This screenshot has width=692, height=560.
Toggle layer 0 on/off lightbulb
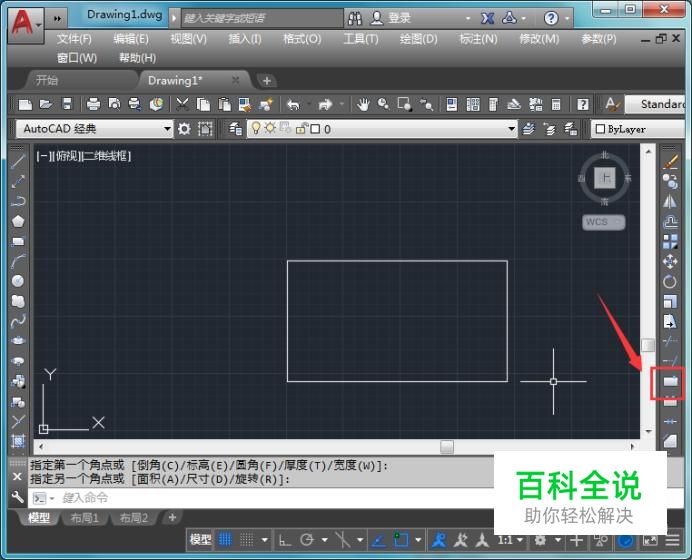pyautogui.click(x=256, y=128)
